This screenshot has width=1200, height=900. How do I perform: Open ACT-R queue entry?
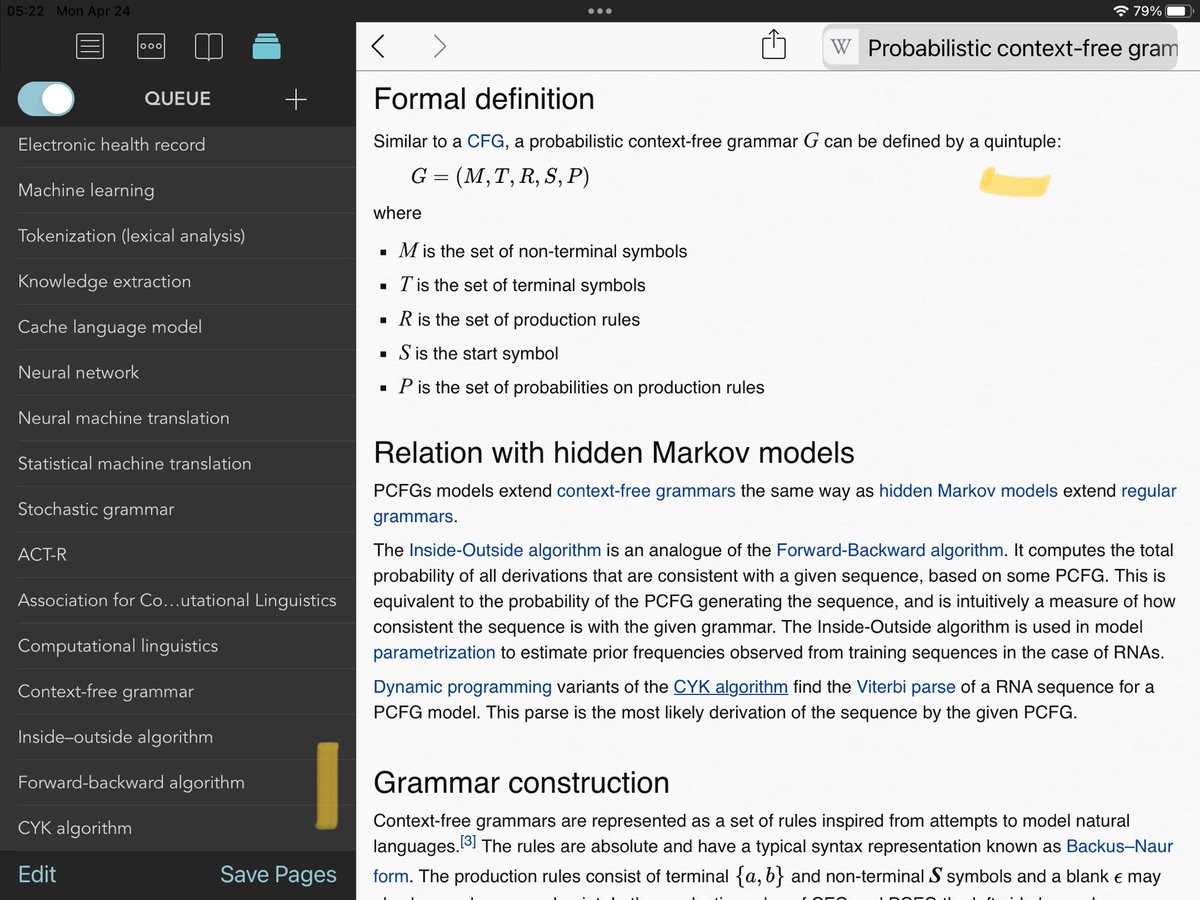coord(178,554)
